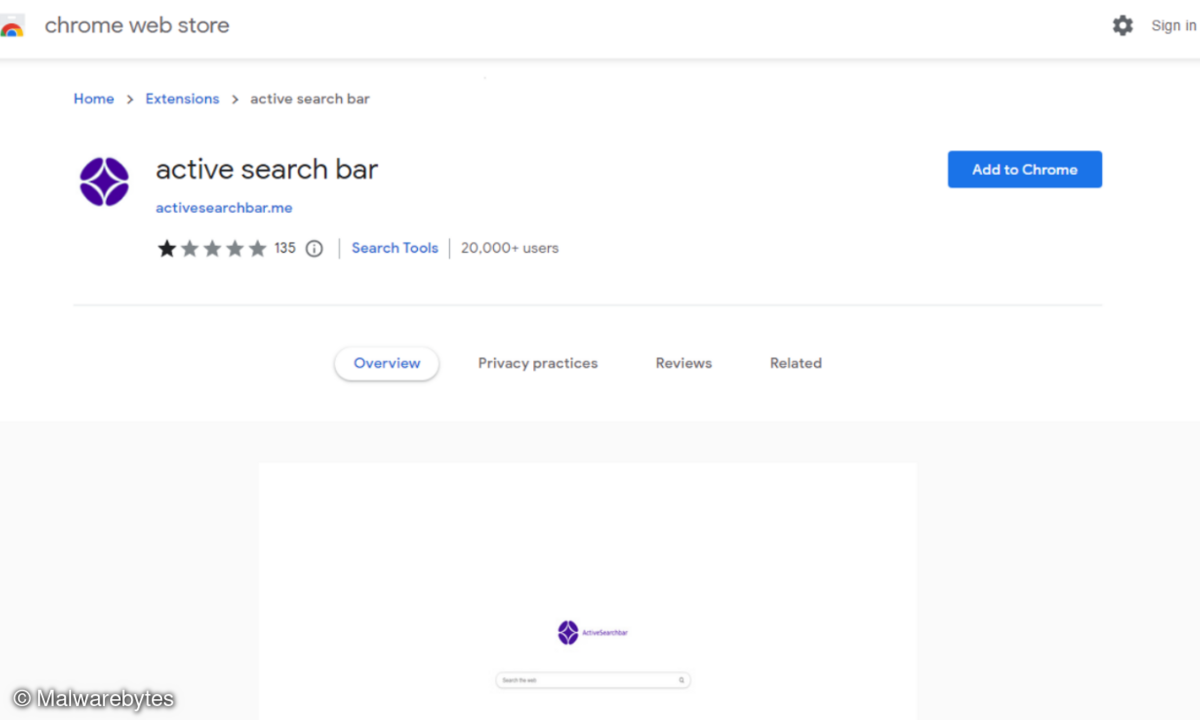The height and width of the screenshot is (720, 1200).
Task: Click the Add to Chrome button
Action: (x=1025, y=169)
